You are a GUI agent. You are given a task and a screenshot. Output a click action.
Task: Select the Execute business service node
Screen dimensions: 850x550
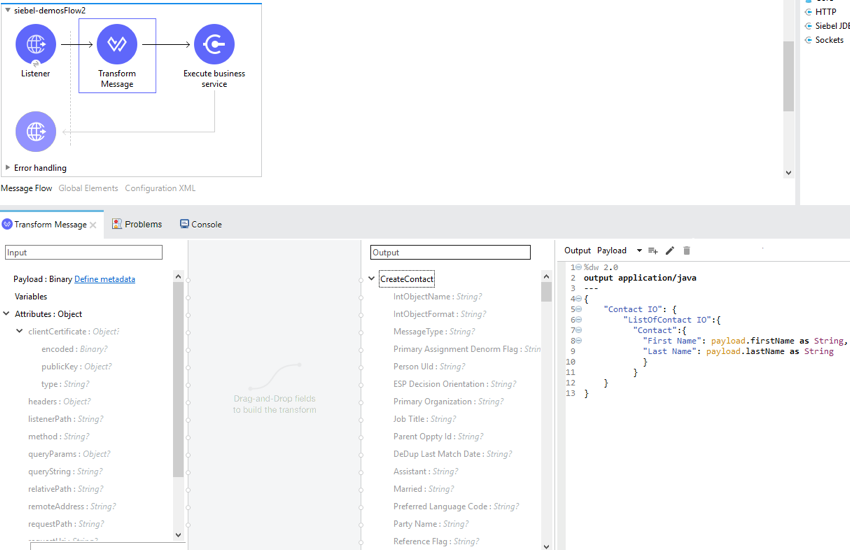point(214,45)
